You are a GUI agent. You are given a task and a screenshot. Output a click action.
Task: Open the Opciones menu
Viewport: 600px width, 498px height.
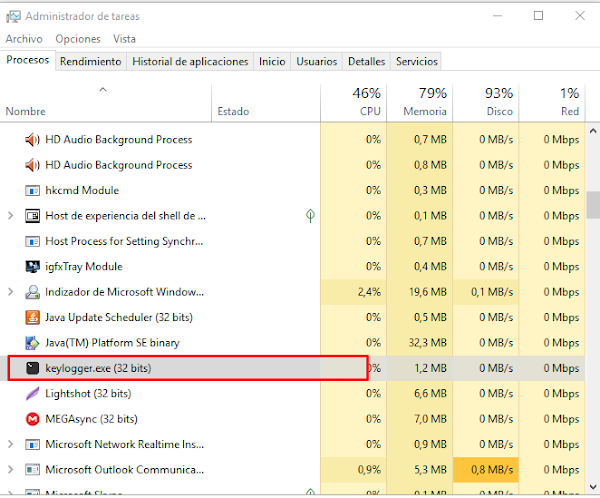tap(78, 39)
